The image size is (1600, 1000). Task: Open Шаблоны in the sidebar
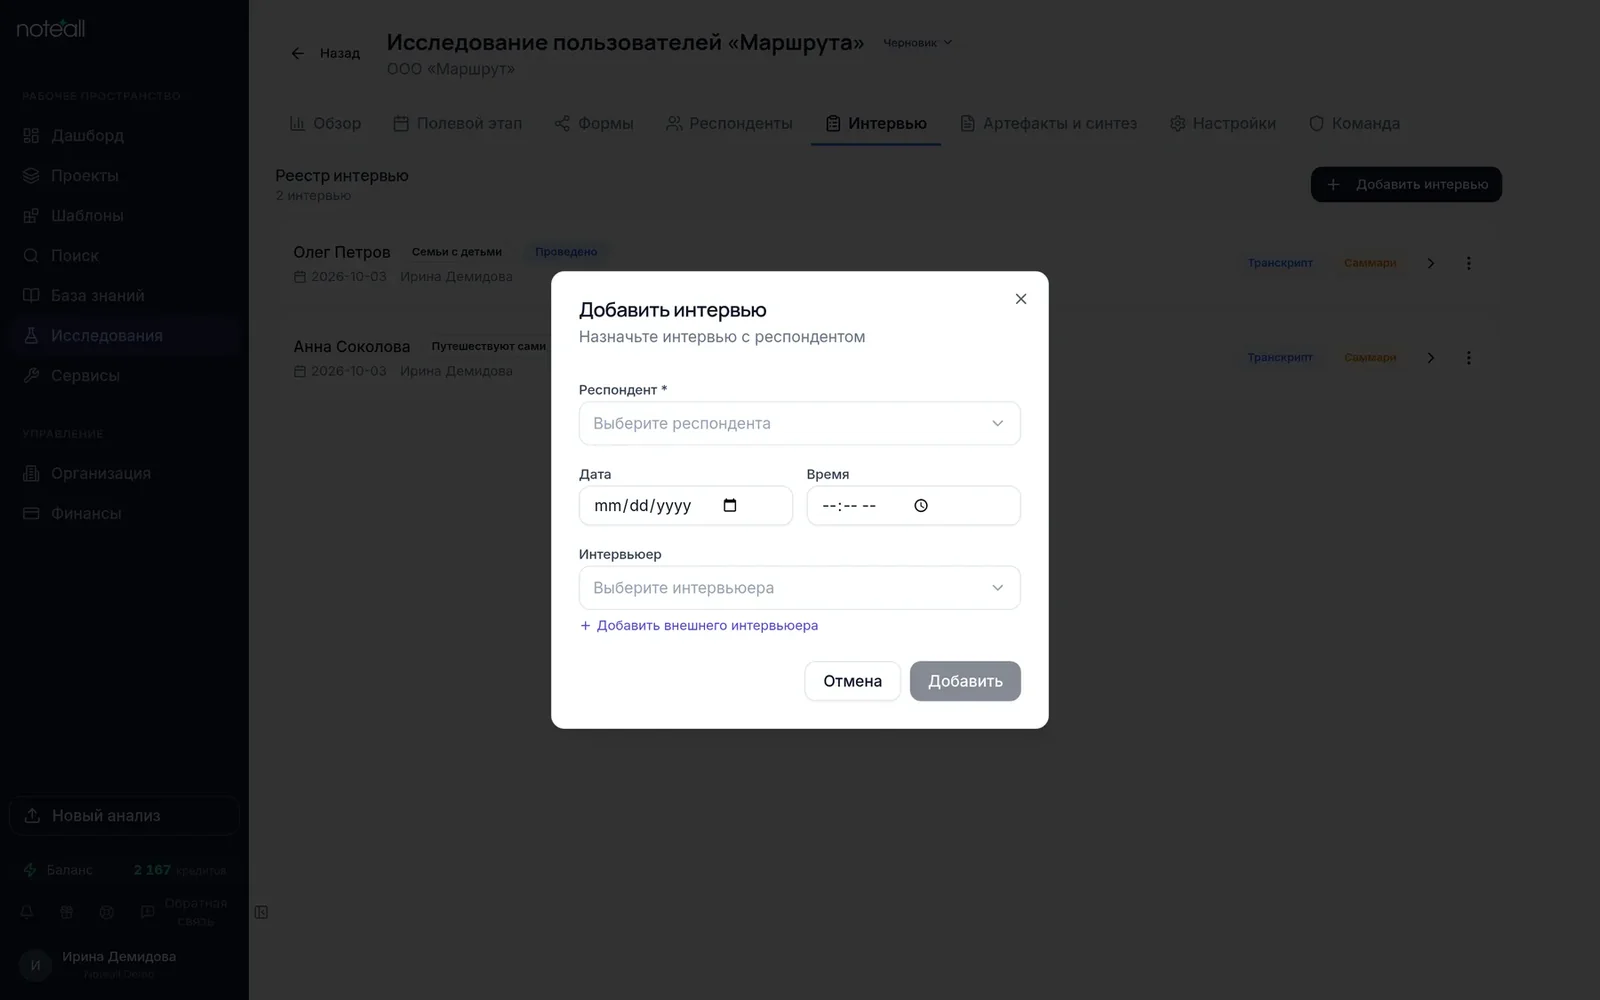coord(124,216)
